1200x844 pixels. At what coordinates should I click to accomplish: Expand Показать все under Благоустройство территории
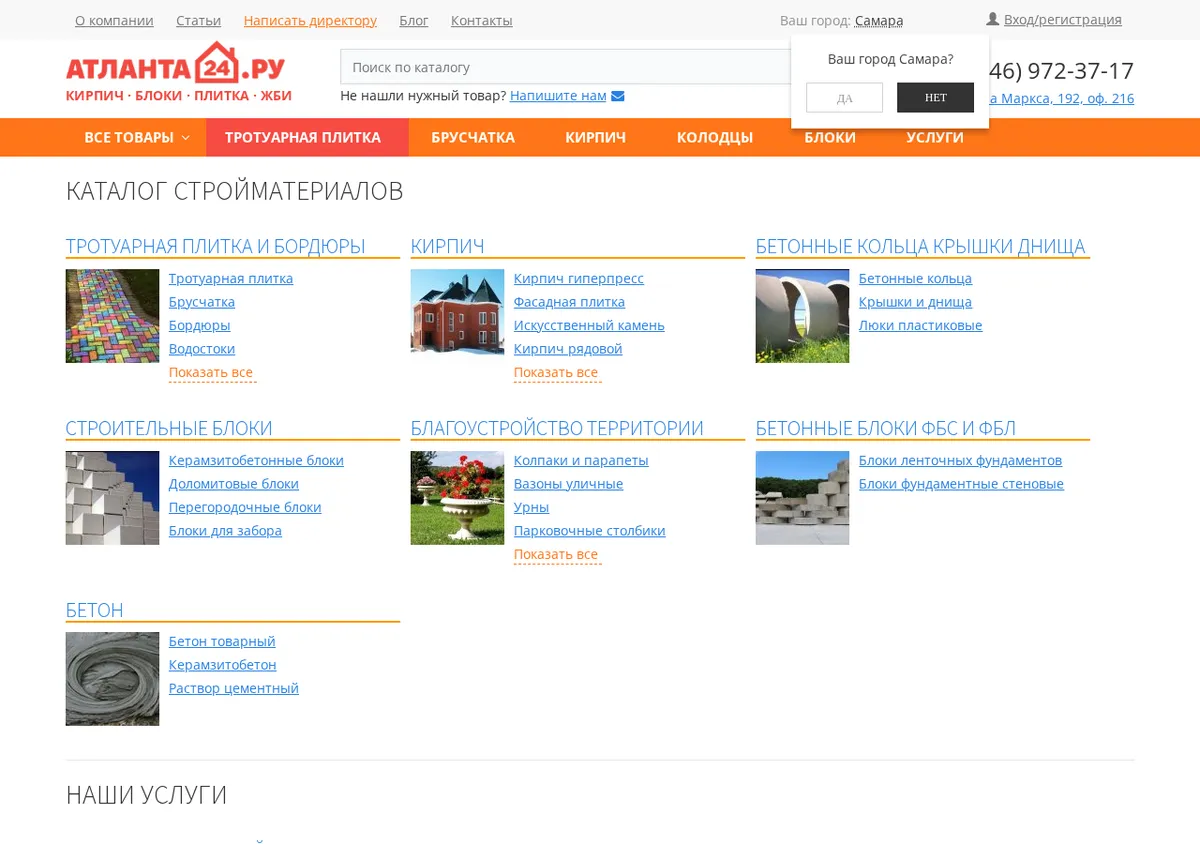coord(556,555)
